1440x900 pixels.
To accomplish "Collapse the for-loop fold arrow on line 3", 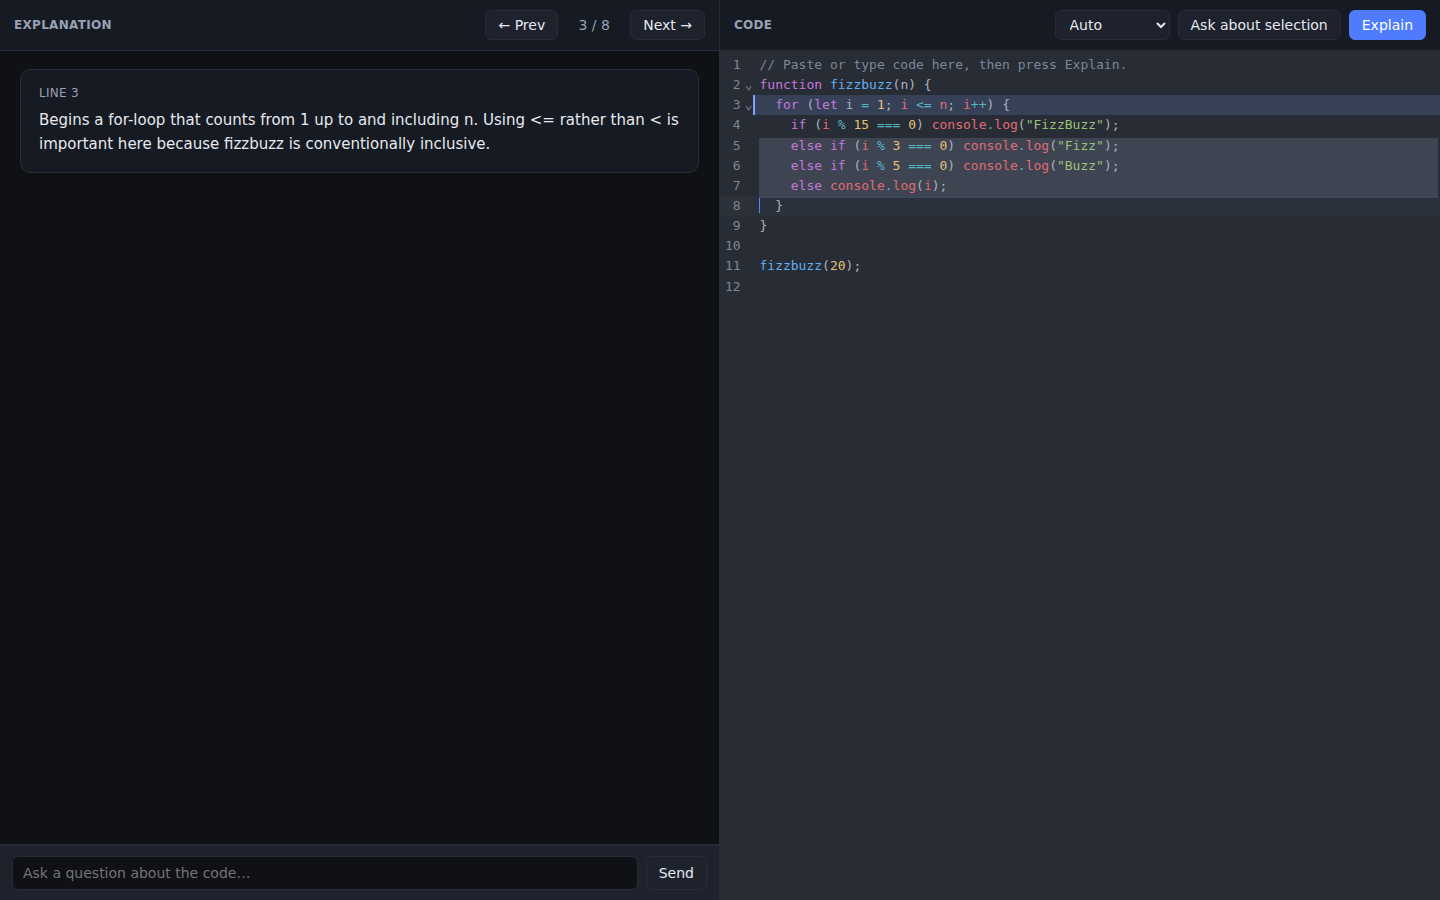I will coord(748,106).
